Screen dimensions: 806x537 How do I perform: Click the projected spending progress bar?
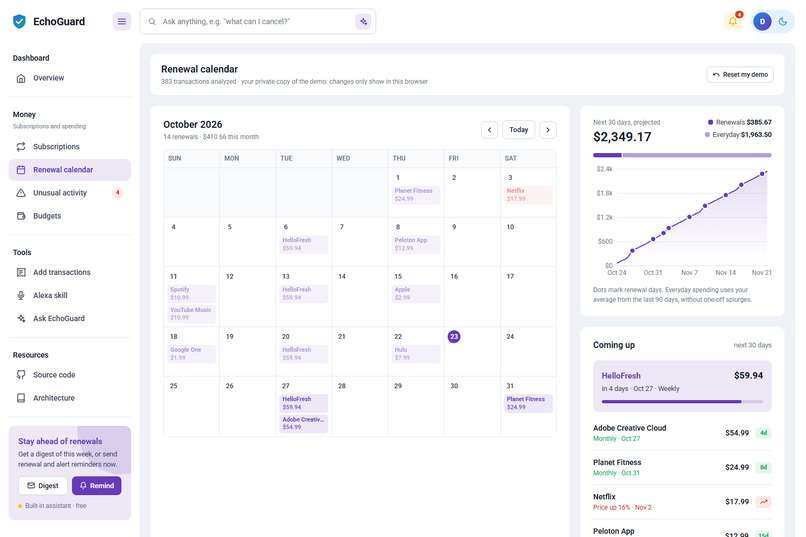(682, 155)
